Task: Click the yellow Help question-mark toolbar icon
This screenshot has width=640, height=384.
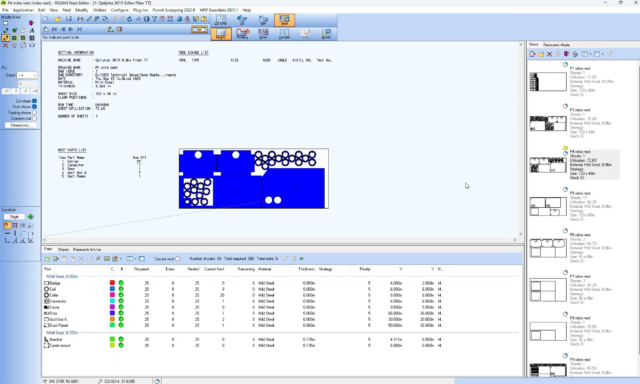Action: 204,19
